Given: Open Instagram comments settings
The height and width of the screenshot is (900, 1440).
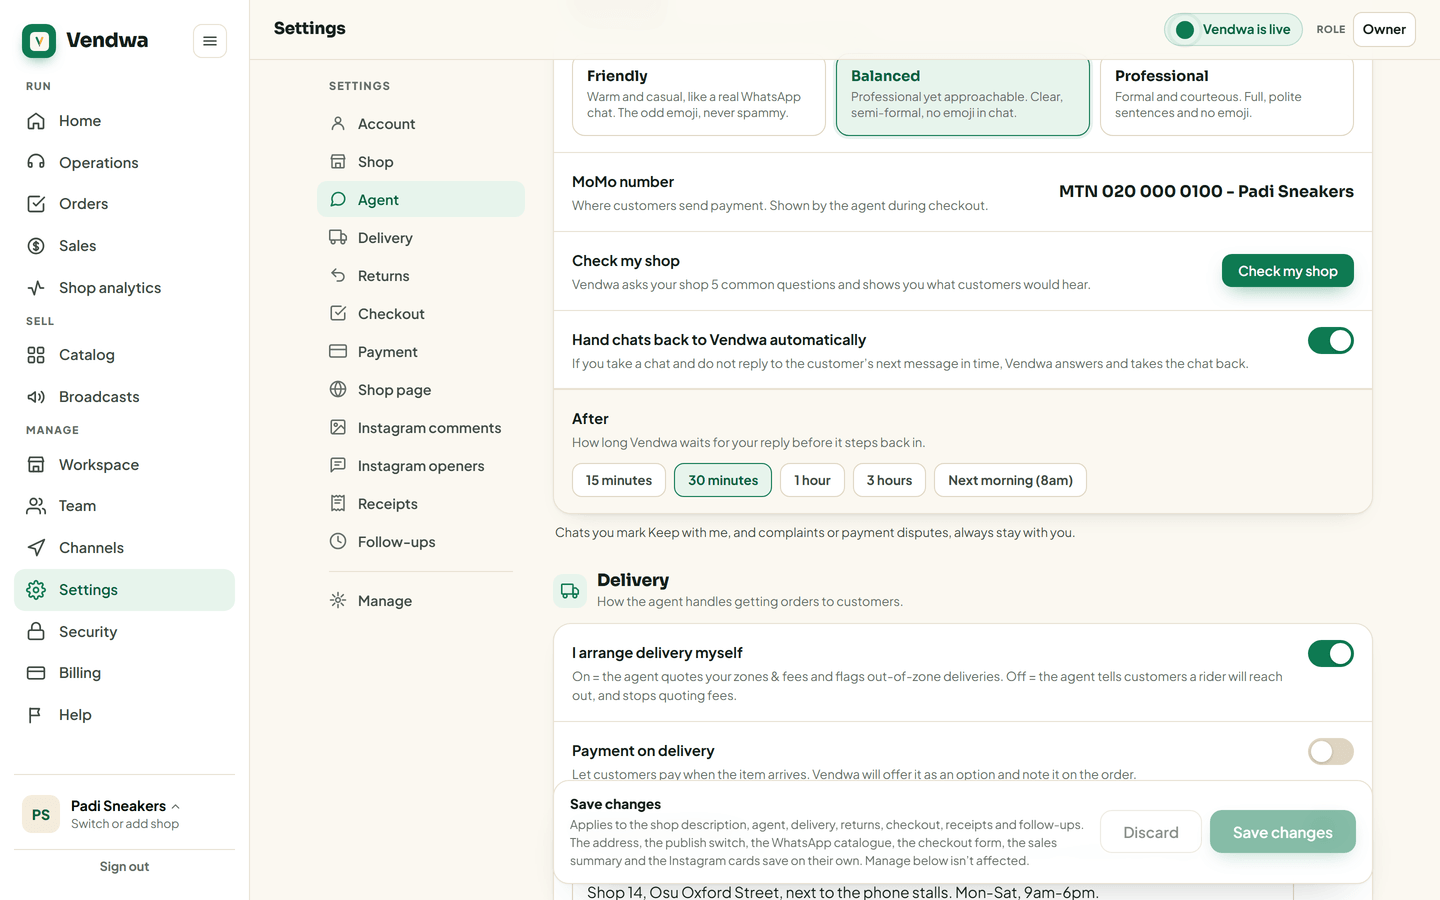Looking at the screenshot, I should pos(421,428).
